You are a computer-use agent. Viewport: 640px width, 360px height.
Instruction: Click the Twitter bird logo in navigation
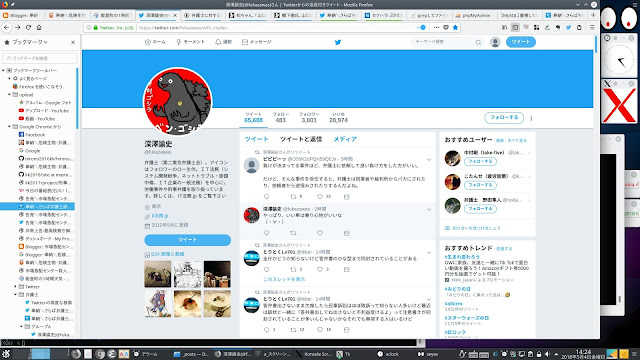point(338,42)
